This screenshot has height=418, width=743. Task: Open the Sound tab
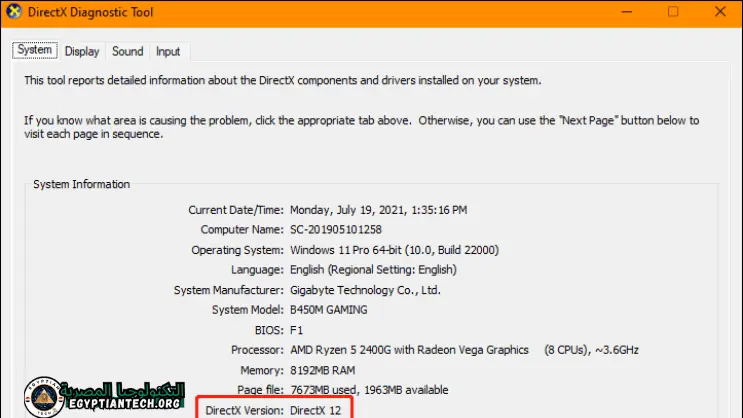[127, 51]
